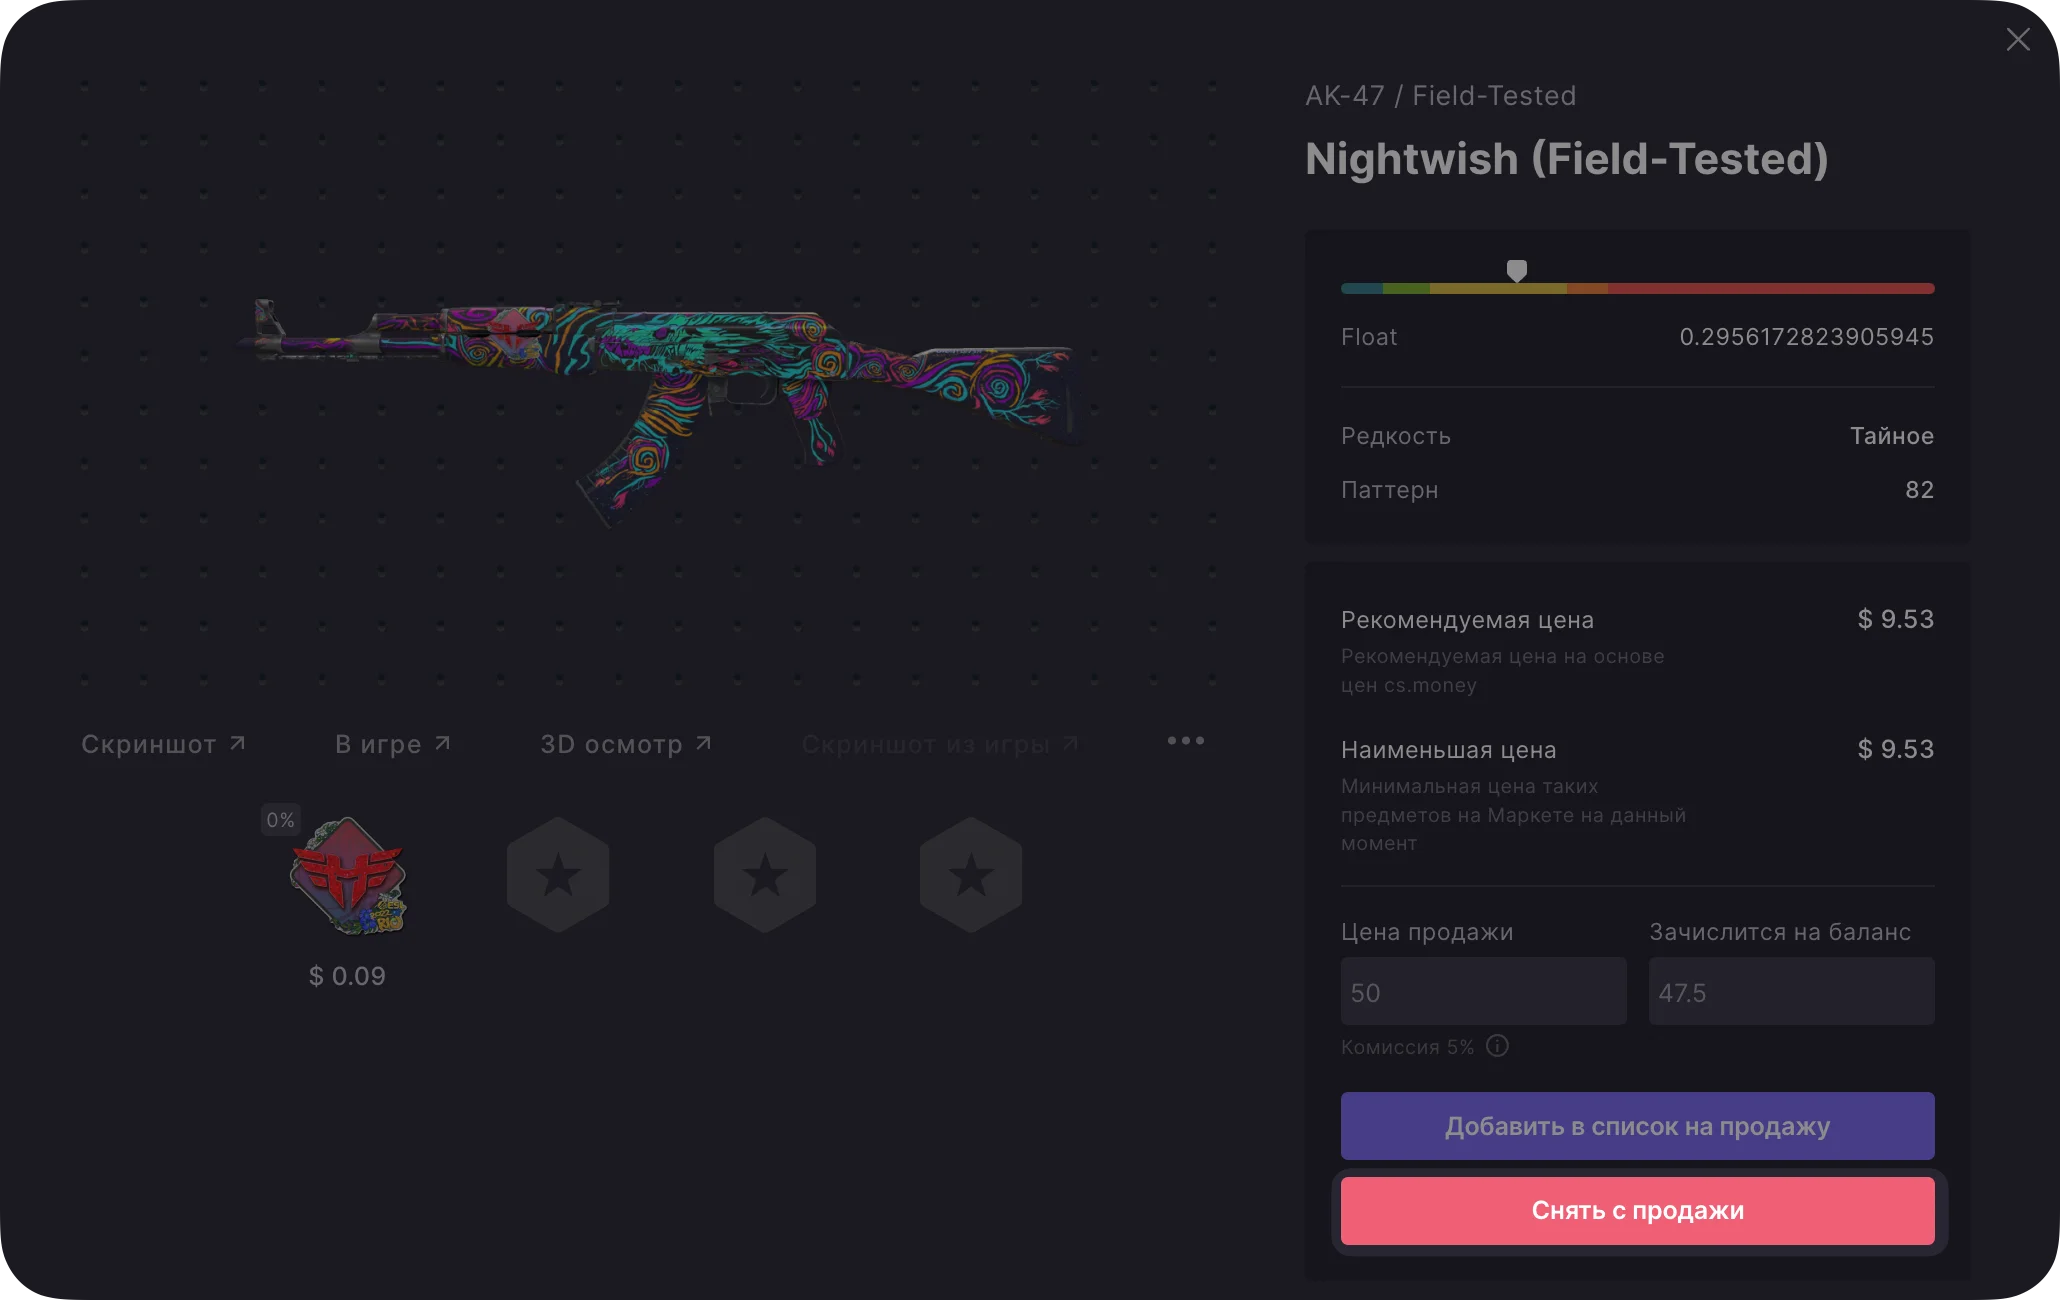The width and height of the screenshot is (2060, 1300).
Task: Click the Зачислится на баланс field
Action: click(1791, 992)
